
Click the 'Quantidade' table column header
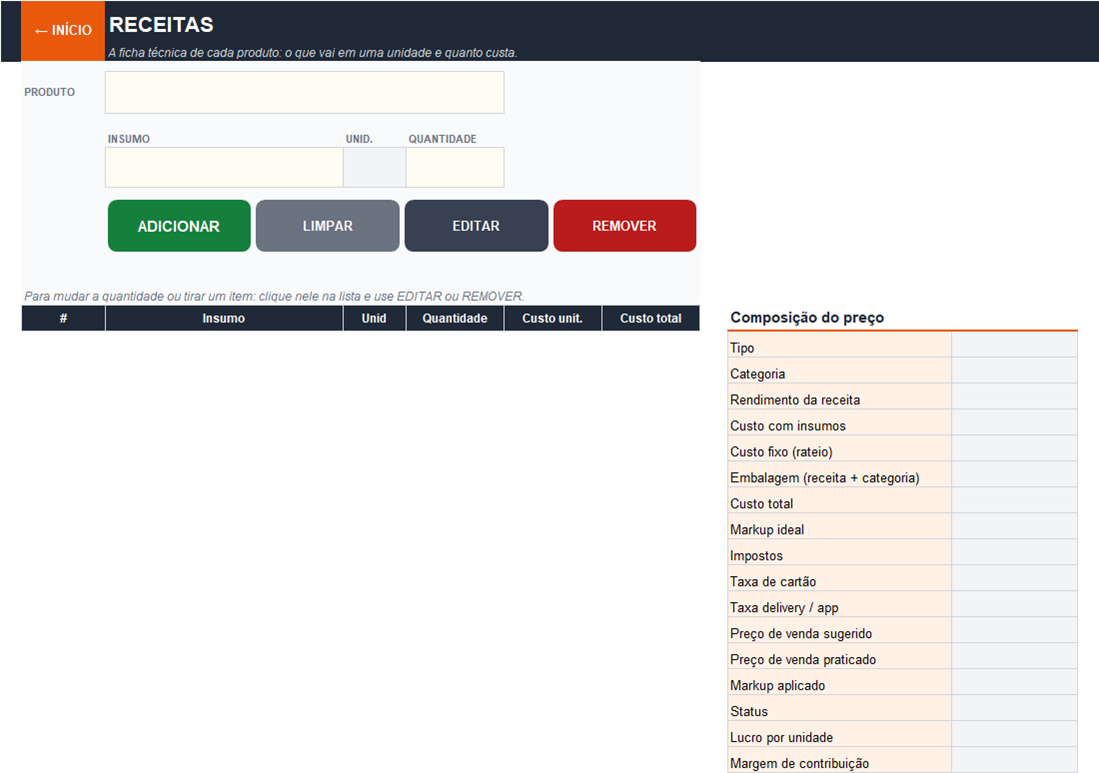455,318
